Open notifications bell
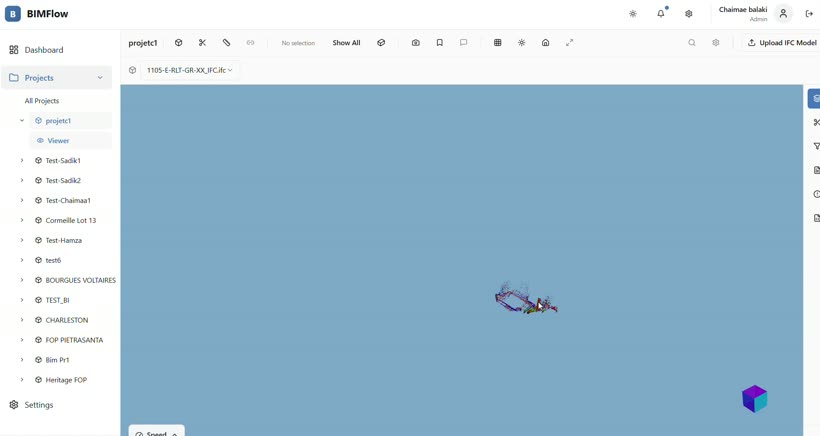This screenshot has width=820, height=436. (x=661, y=14)
